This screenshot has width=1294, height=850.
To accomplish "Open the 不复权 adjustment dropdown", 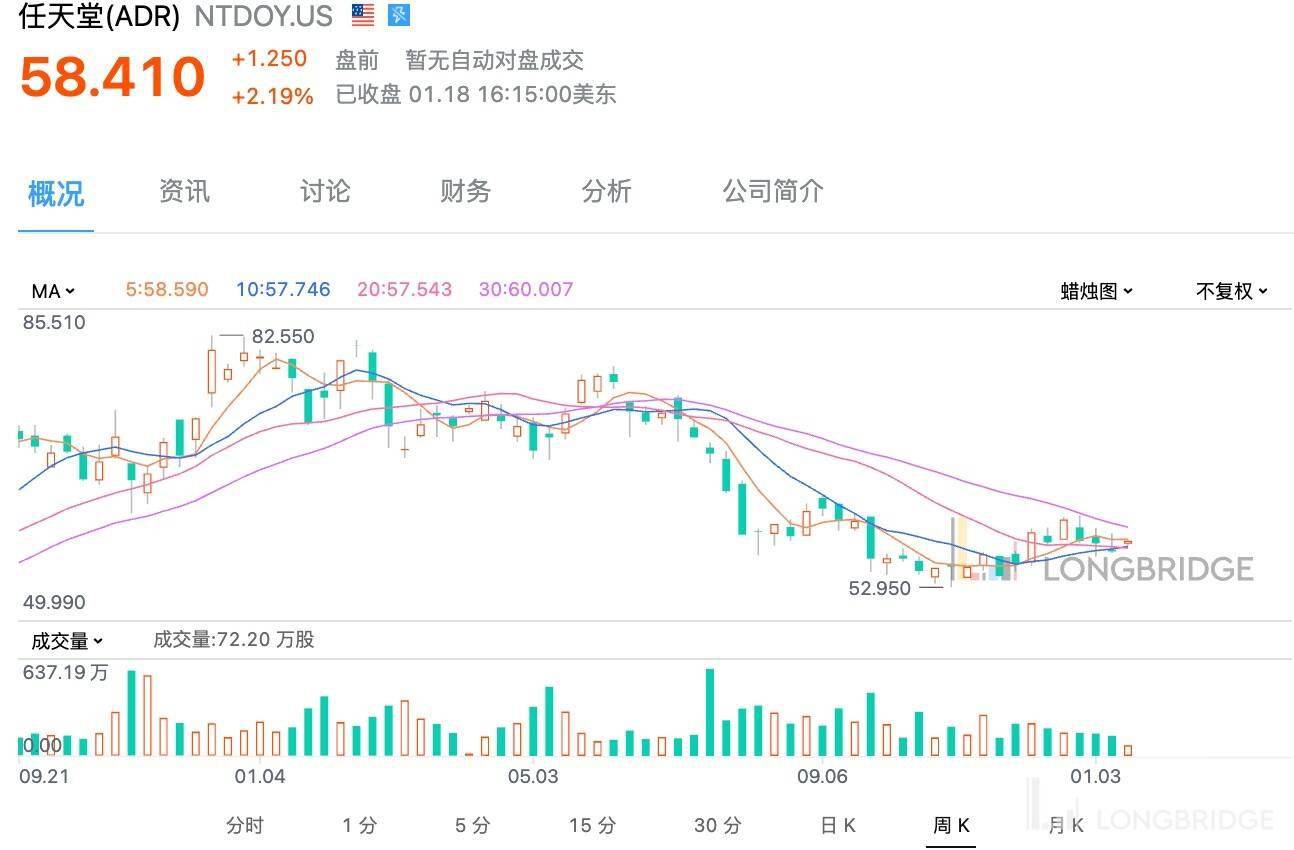I will [x=1231, y=291].
